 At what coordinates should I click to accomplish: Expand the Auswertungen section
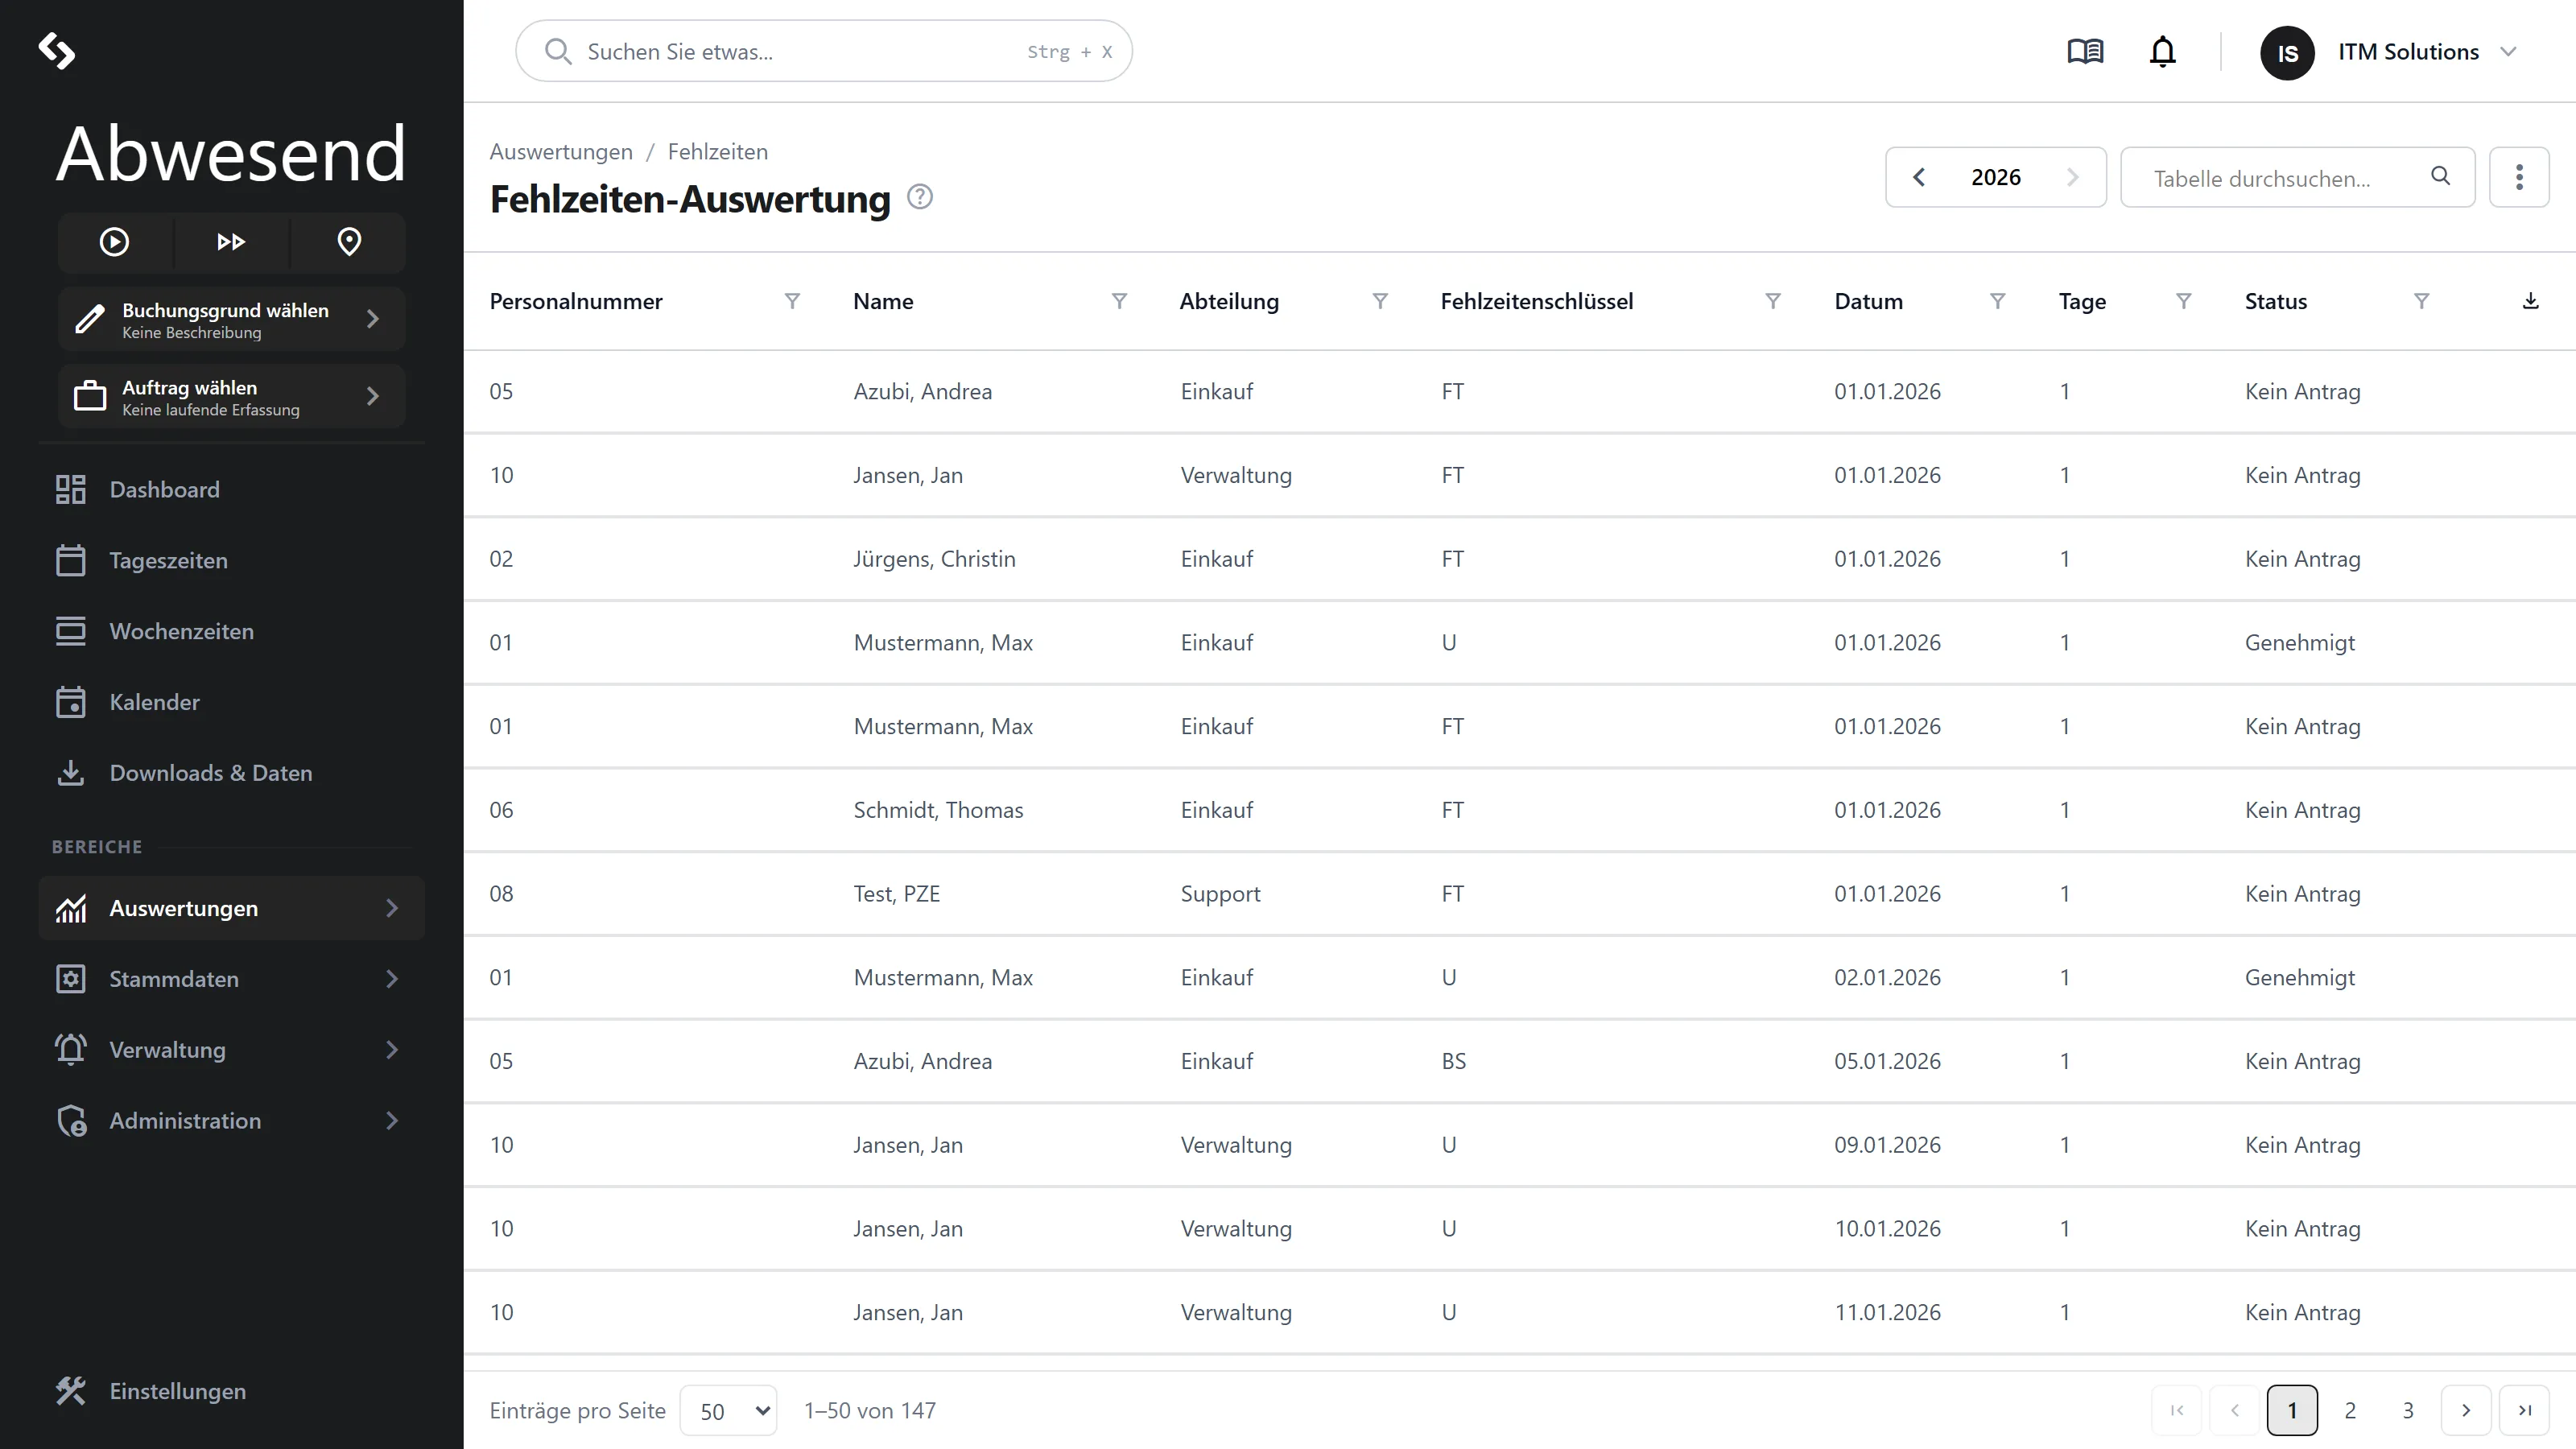tap(231, 908)
